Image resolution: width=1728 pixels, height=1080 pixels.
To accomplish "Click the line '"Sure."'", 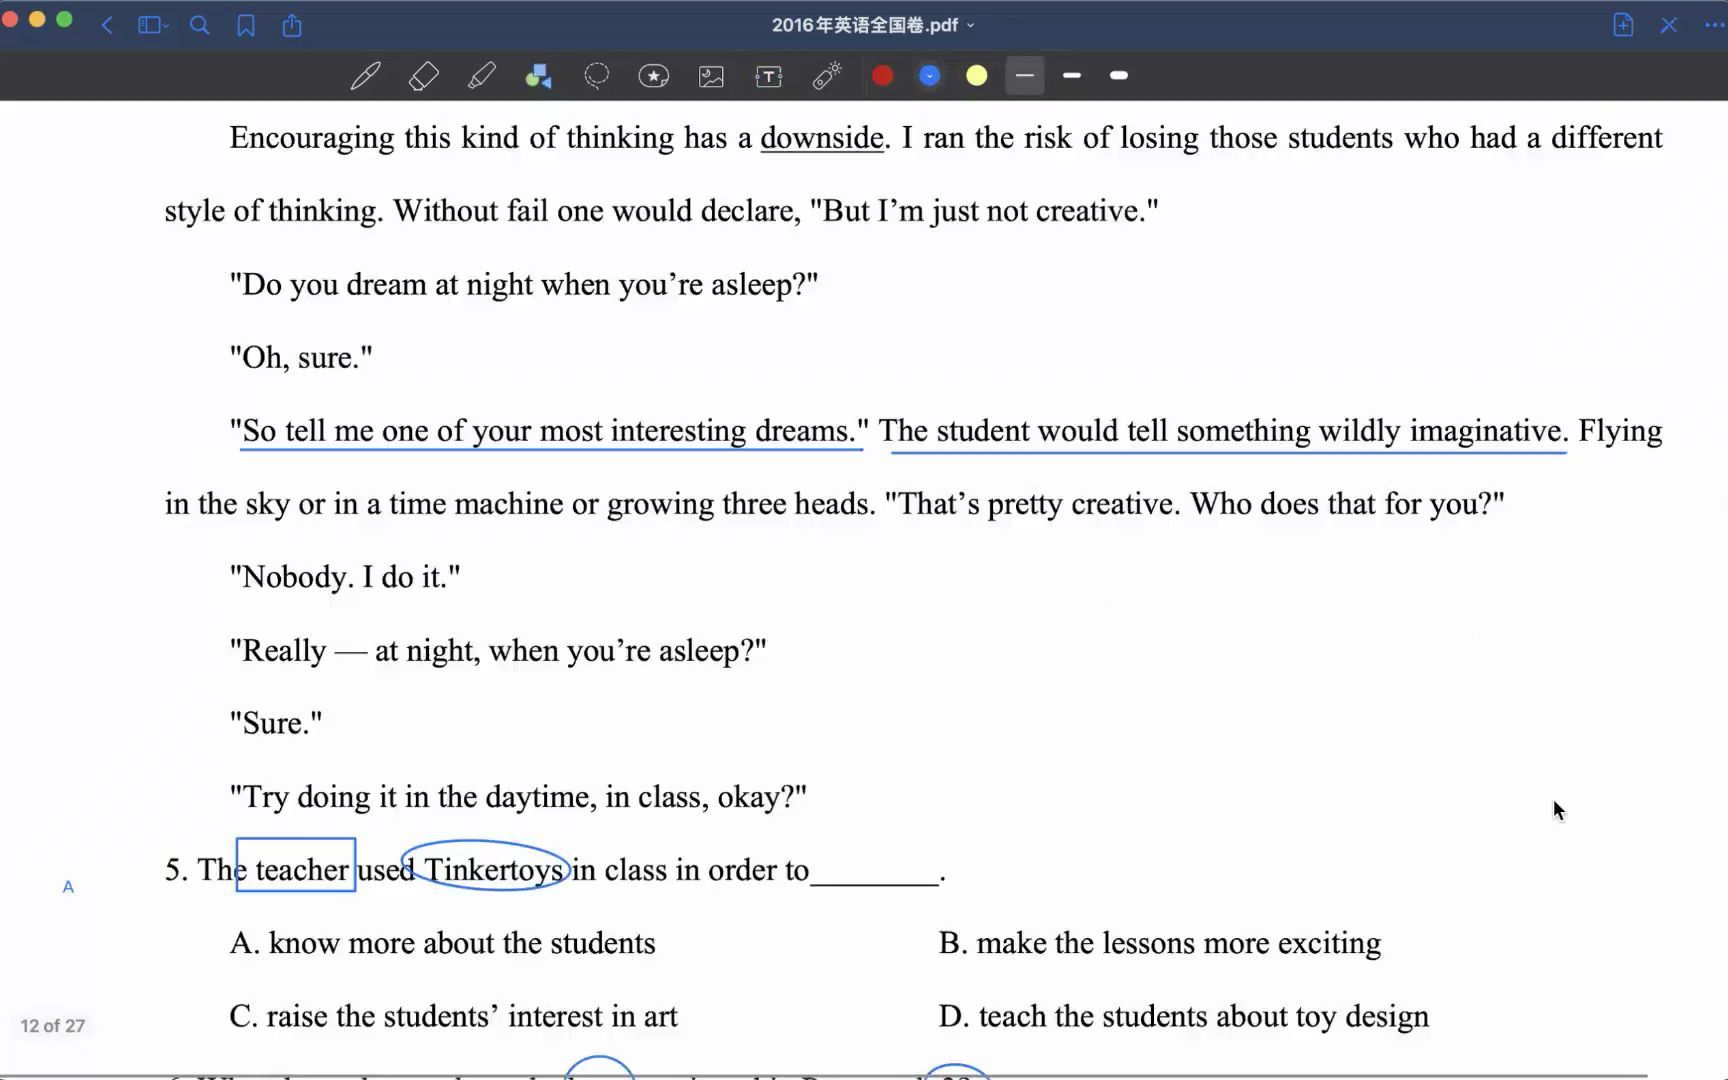I will 276,723.
